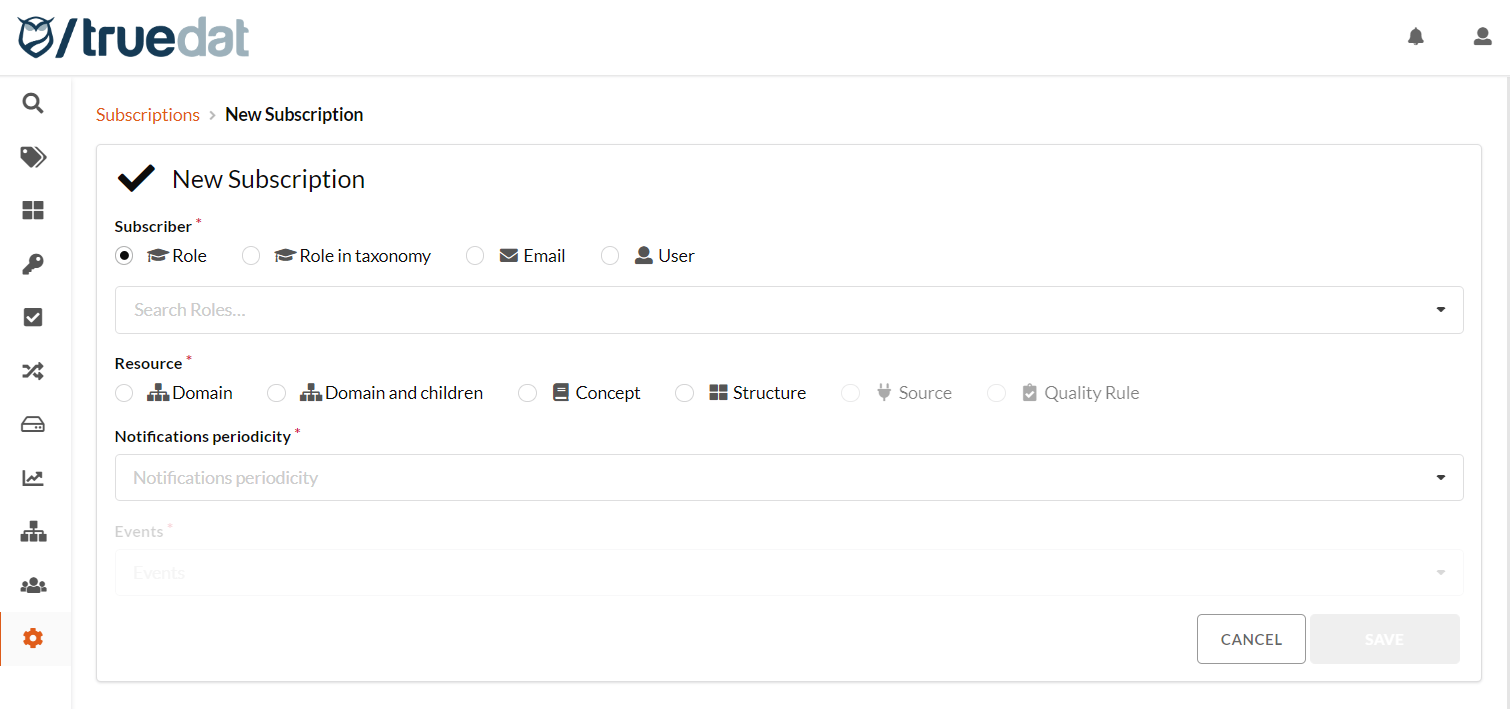Open the settings gear in the sidebar
This screenshot has width=1510, height=709.
[32, 638]
